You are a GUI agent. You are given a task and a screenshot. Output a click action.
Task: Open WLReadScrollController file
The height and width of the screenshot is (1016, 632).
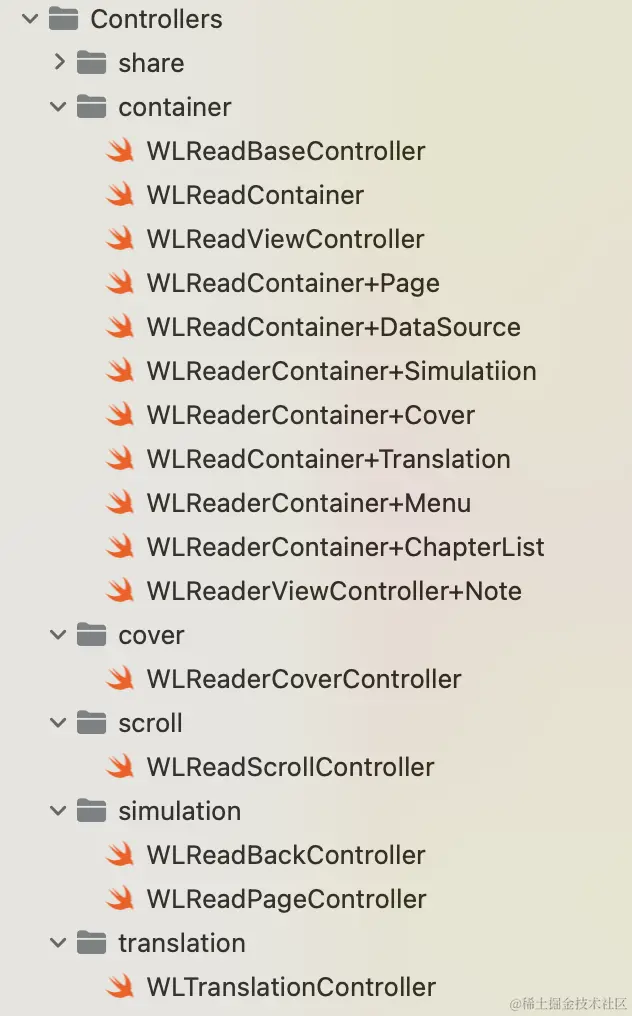(x=290, y=767)
